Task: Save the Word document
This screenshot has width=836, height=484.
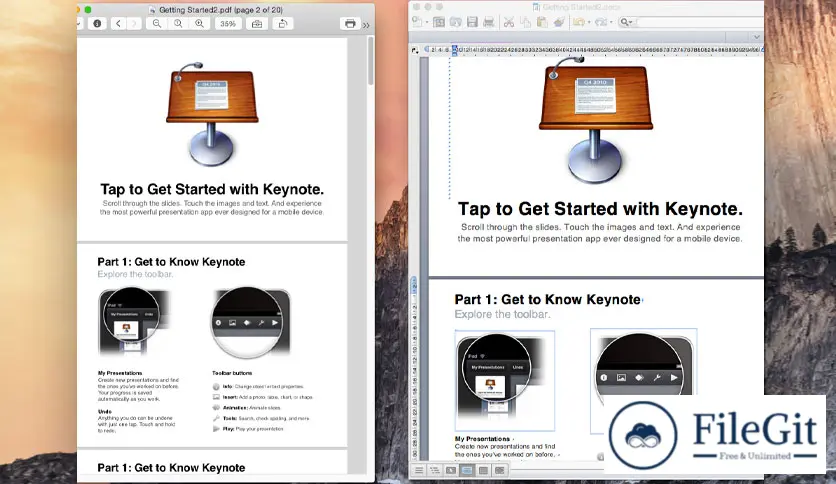Action: click(472, 22)
